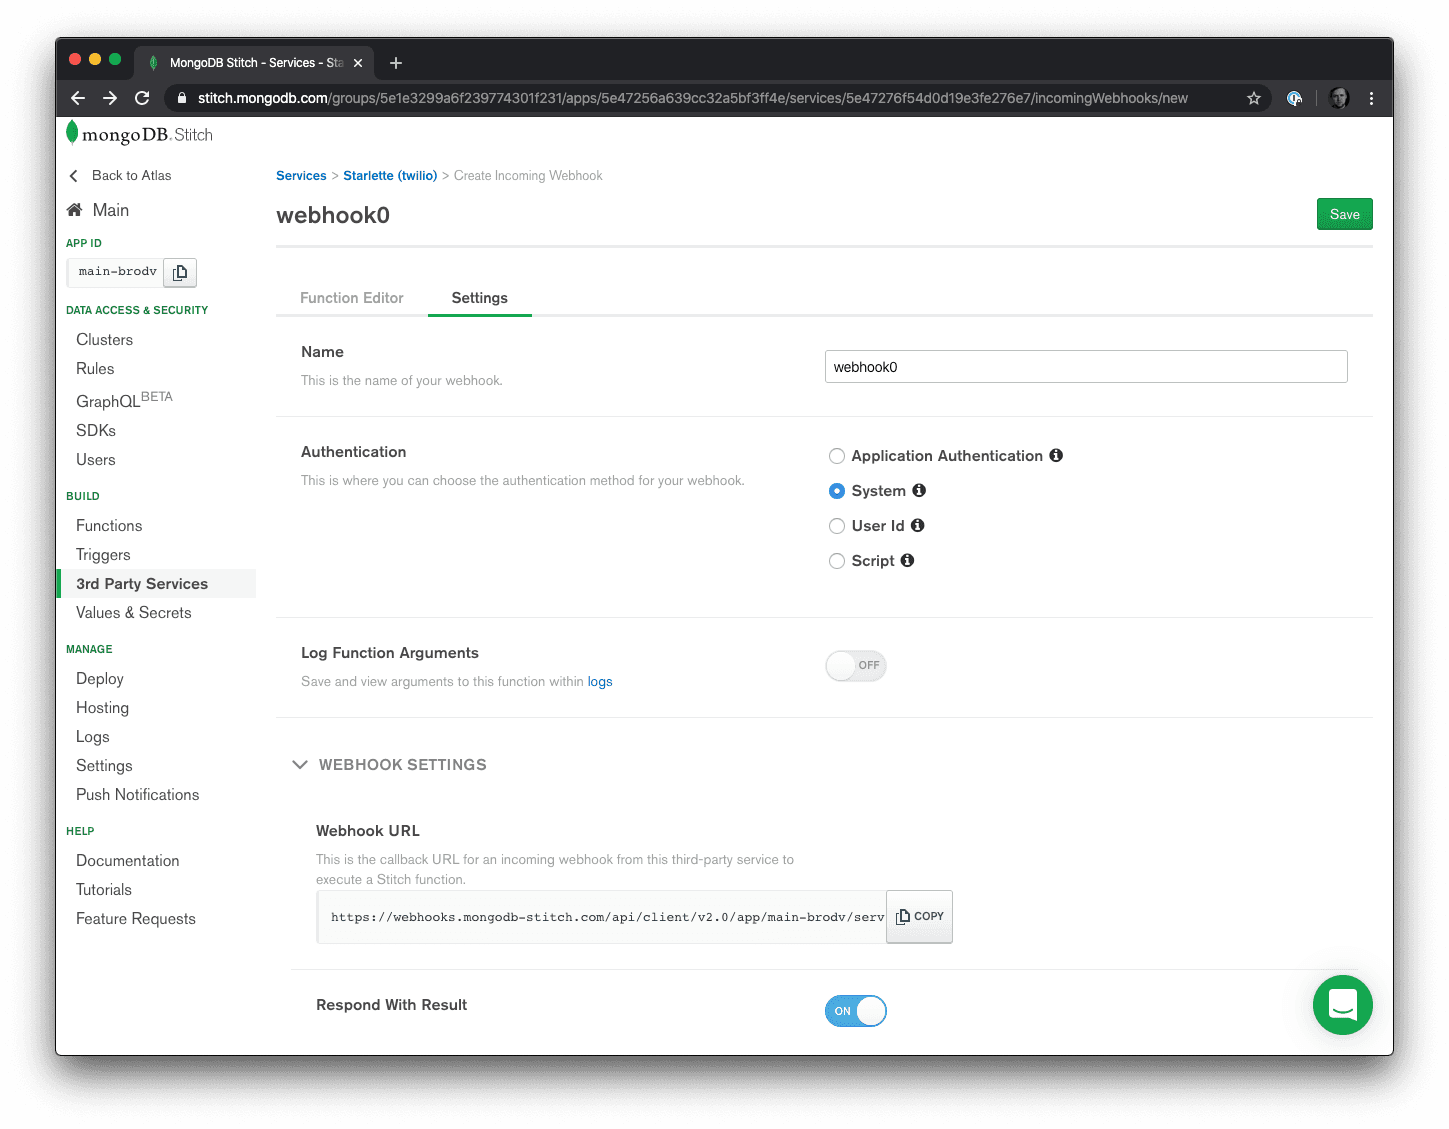Reload the browser page
Image resolution: width=1449 pixels, height=1129 pixels.
pos(142,98)
